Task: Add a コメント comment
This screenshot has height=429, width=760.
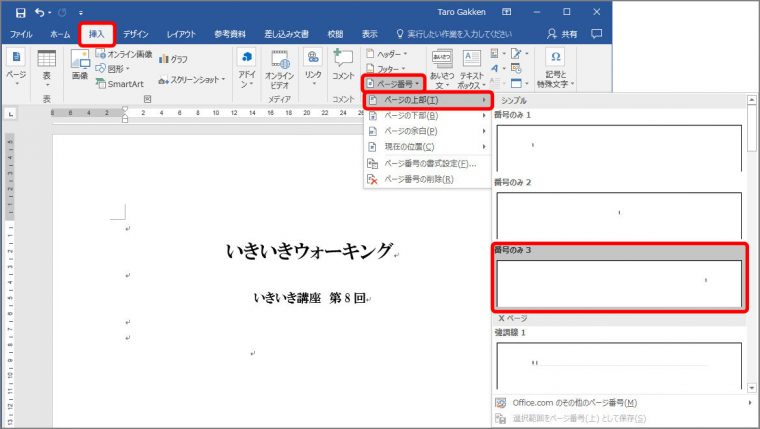Action: click(x=343, y=65)
